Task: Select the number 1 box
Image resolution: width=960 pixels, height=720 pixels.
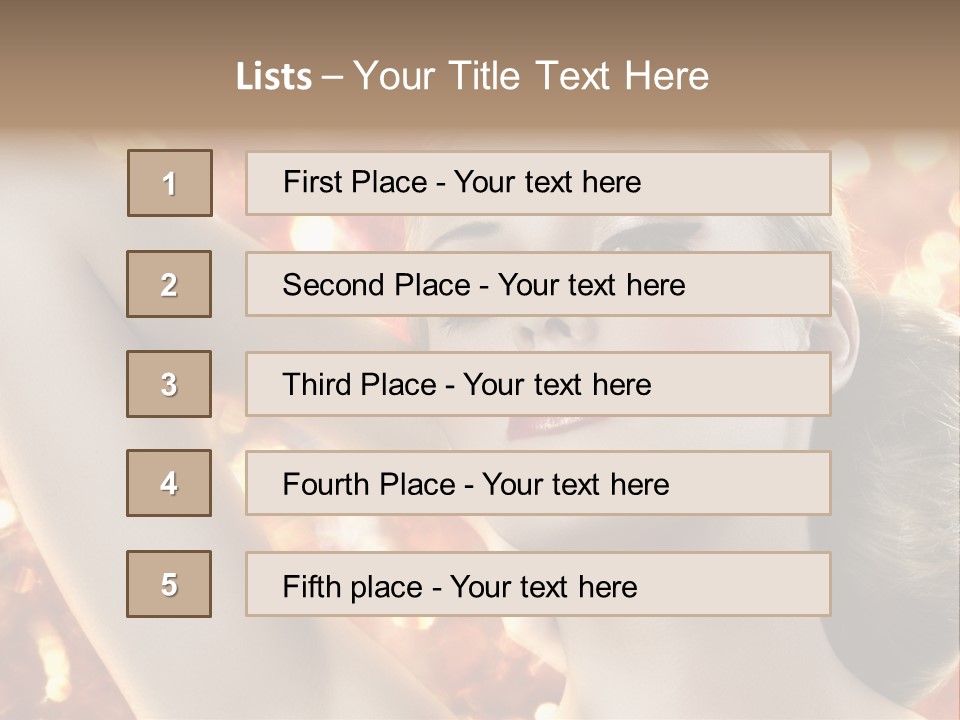Action: pos(170,183)
